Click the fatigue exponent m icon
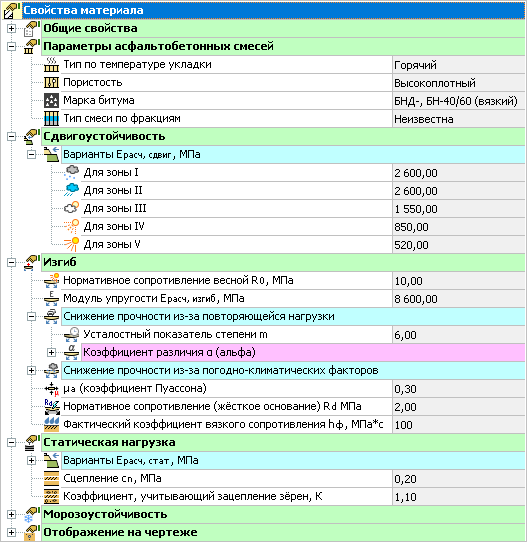Viewport: 527px width, 542px height. tap(72, 334)
